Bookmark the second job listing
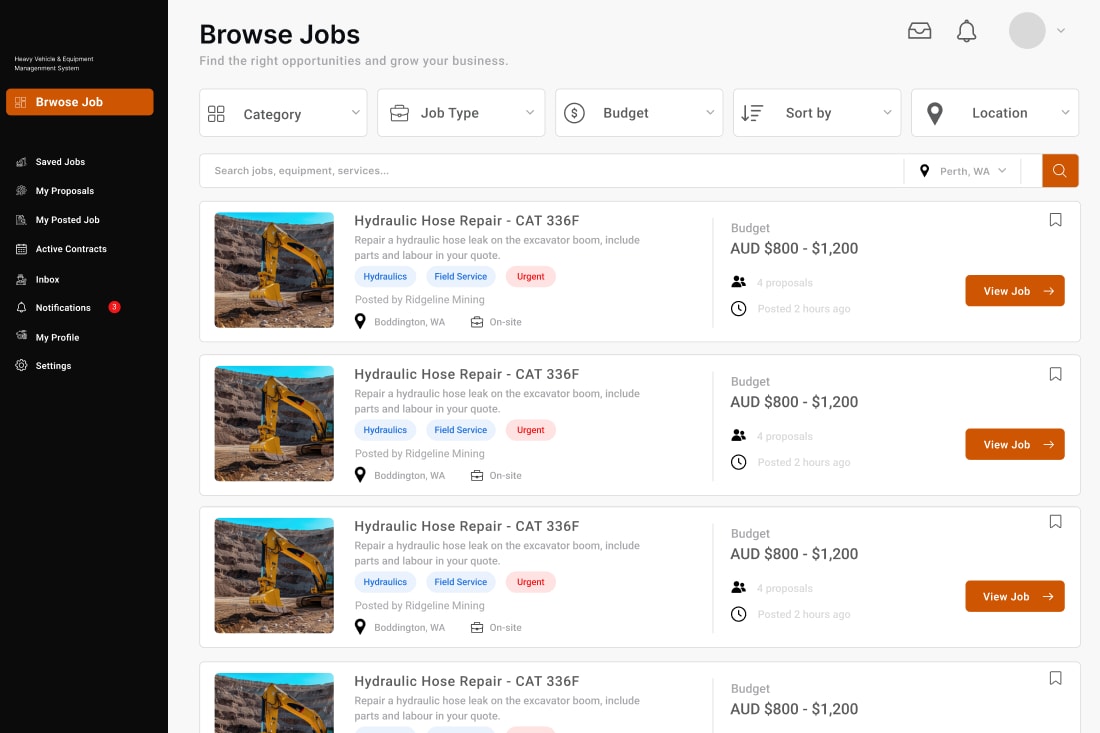 coord(1055,374)
